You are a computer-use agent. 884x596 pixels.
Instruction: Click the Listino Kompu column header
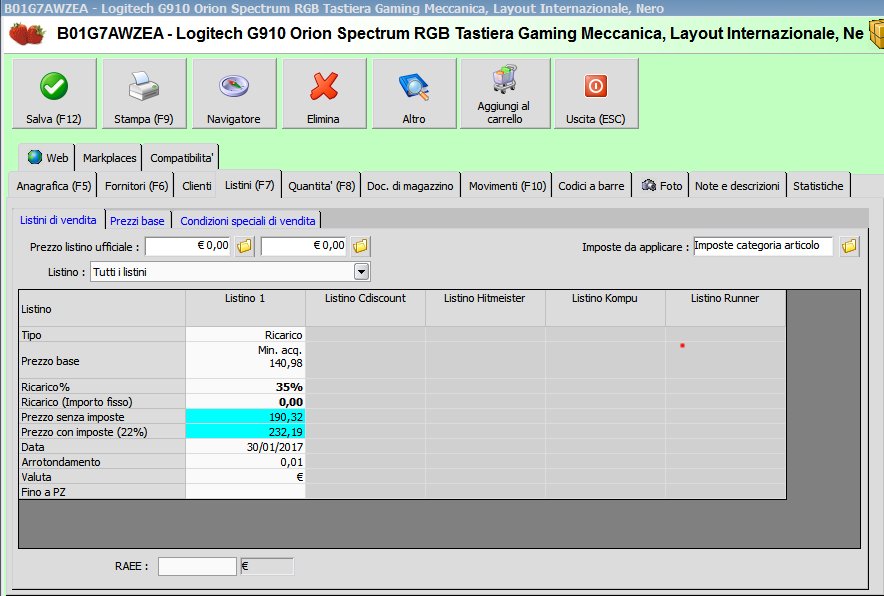pyautogui.click(x=605, y=308)
